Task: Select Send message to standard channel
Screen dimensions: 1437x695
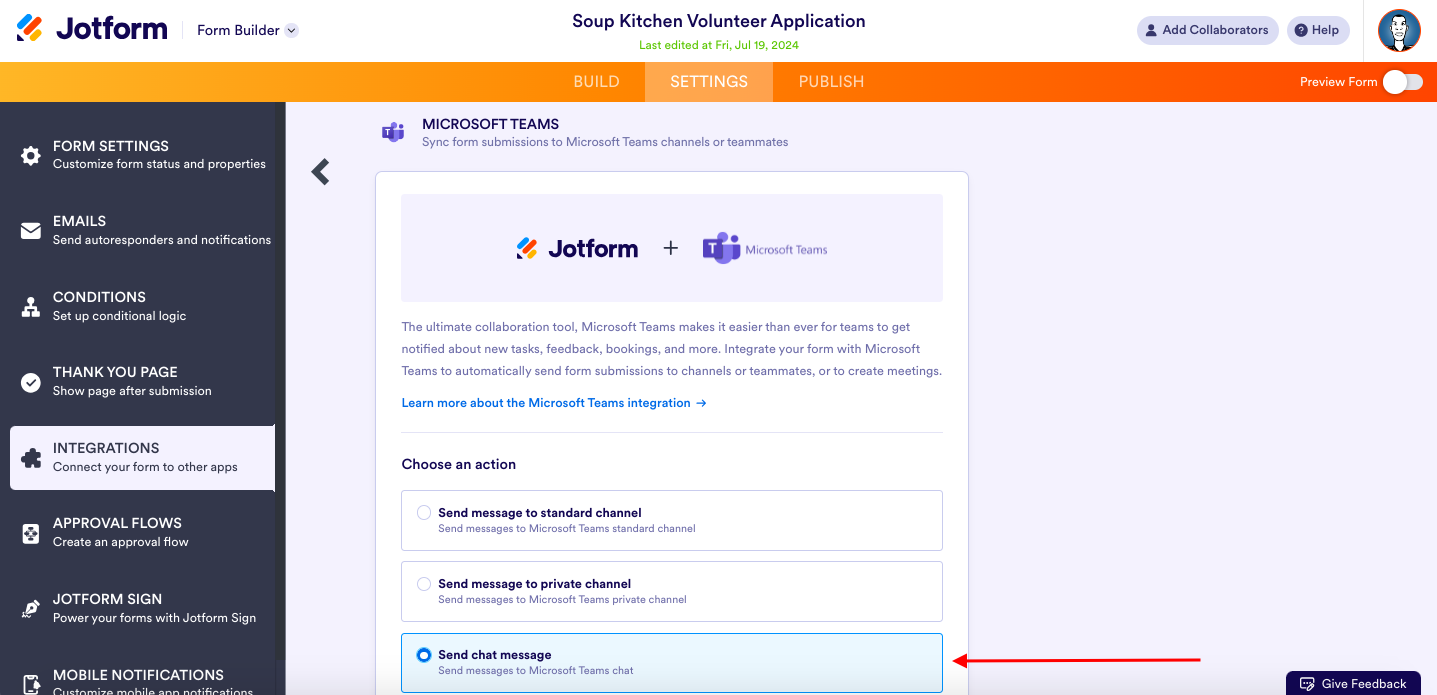Action: coord(672,520)
